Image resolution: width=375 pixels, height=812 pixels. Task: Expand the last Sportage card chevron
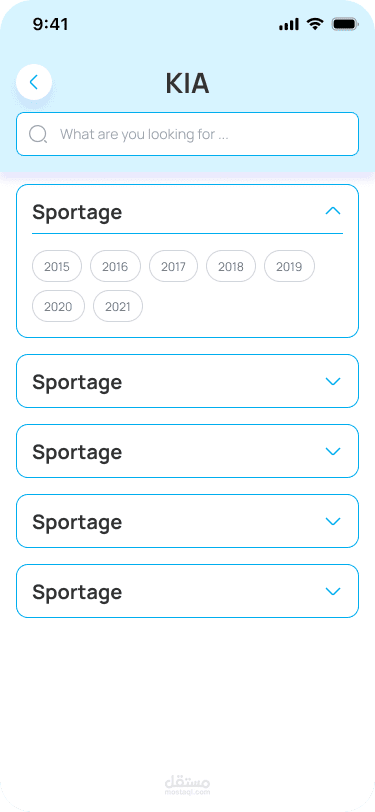coord(333,591)
